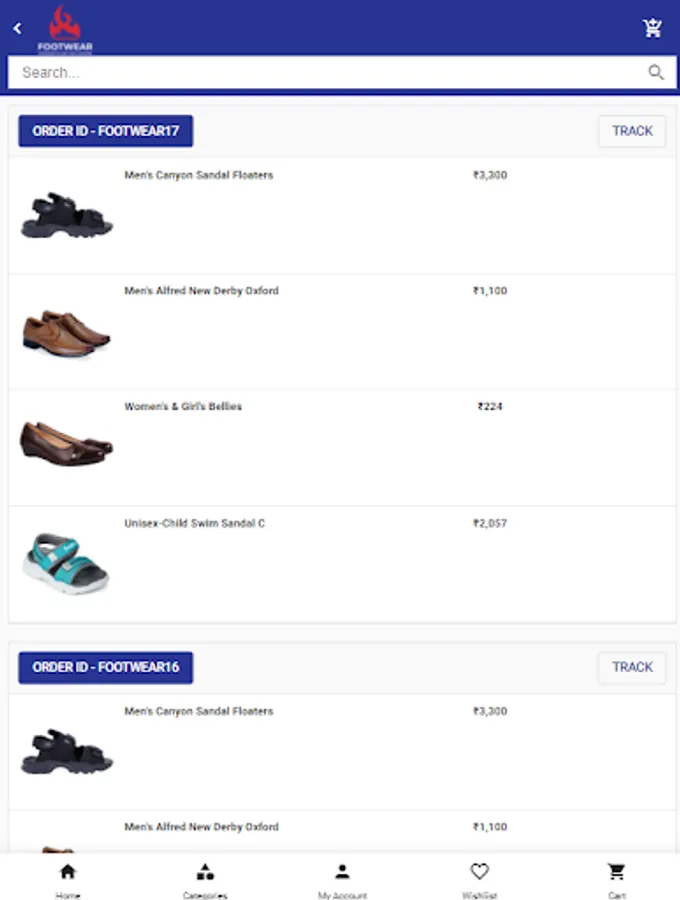Screen dimensions: 680x900
Task: Select the ORDER ID - FOOTWEAR16 label
Action: [x=105, y=667]
